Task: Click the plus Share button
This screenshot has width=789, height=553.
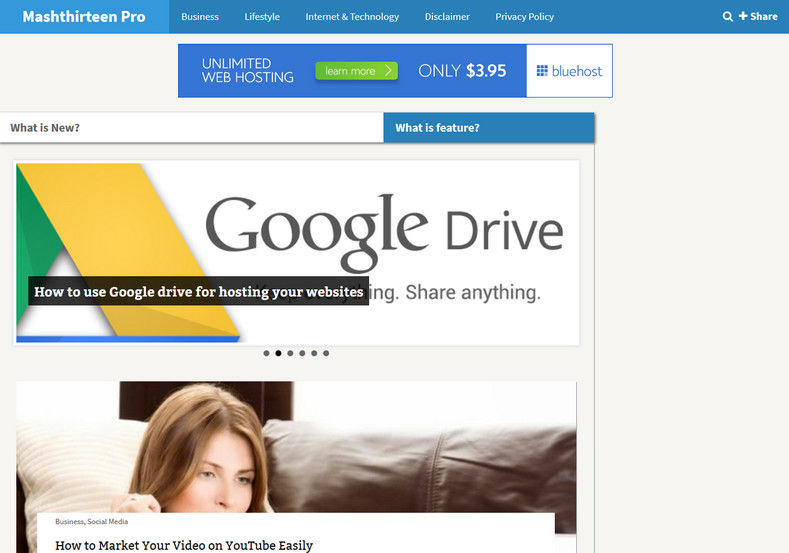Action: [x=758, y=17]
